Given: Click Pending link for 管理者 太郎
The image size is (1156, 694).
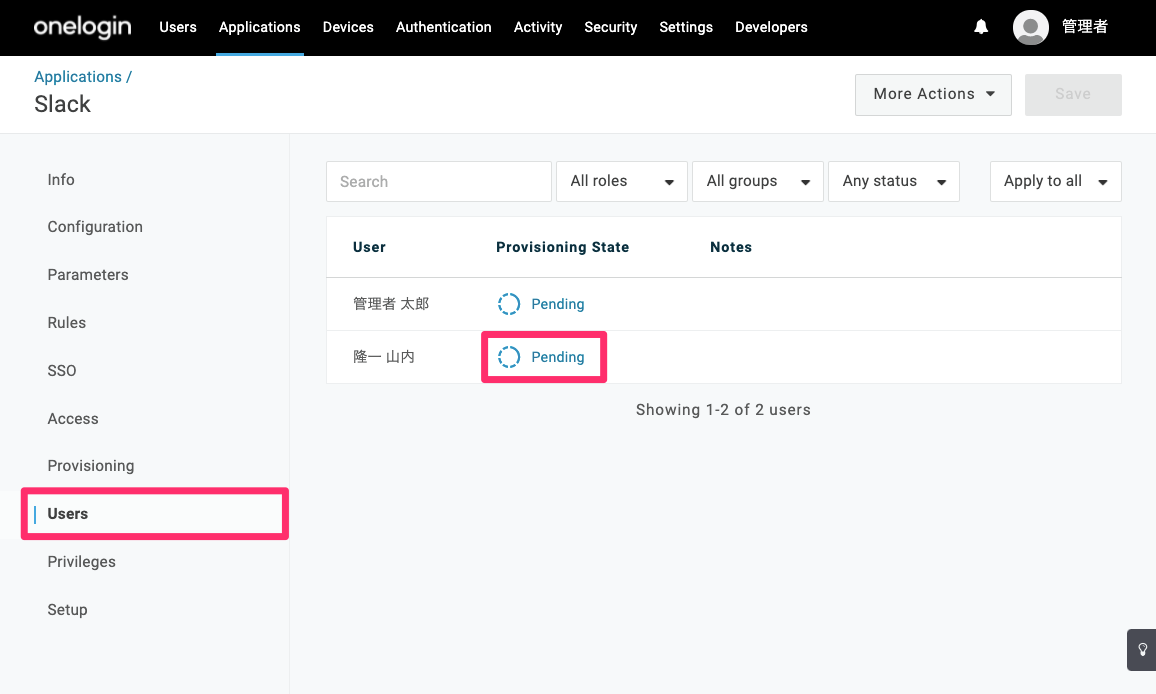Looking at the screenshot, I should 557,304.
